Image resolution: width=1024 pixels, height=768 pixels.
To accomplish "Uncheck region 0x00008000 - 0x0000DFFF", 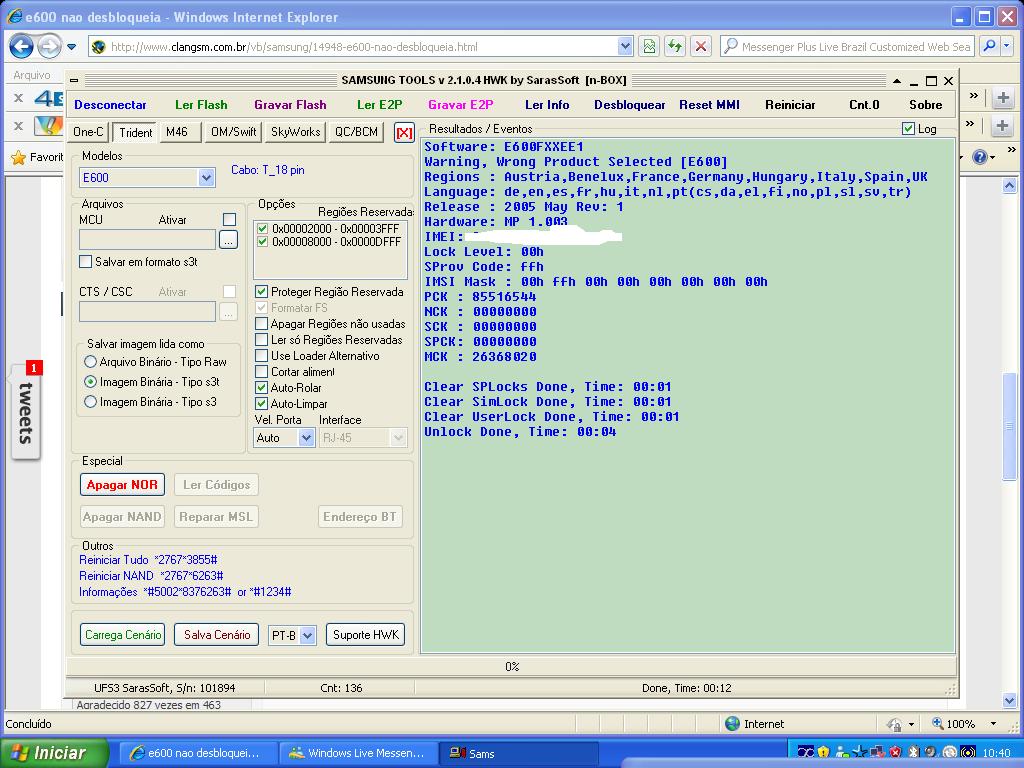I will tap(263, 242).
